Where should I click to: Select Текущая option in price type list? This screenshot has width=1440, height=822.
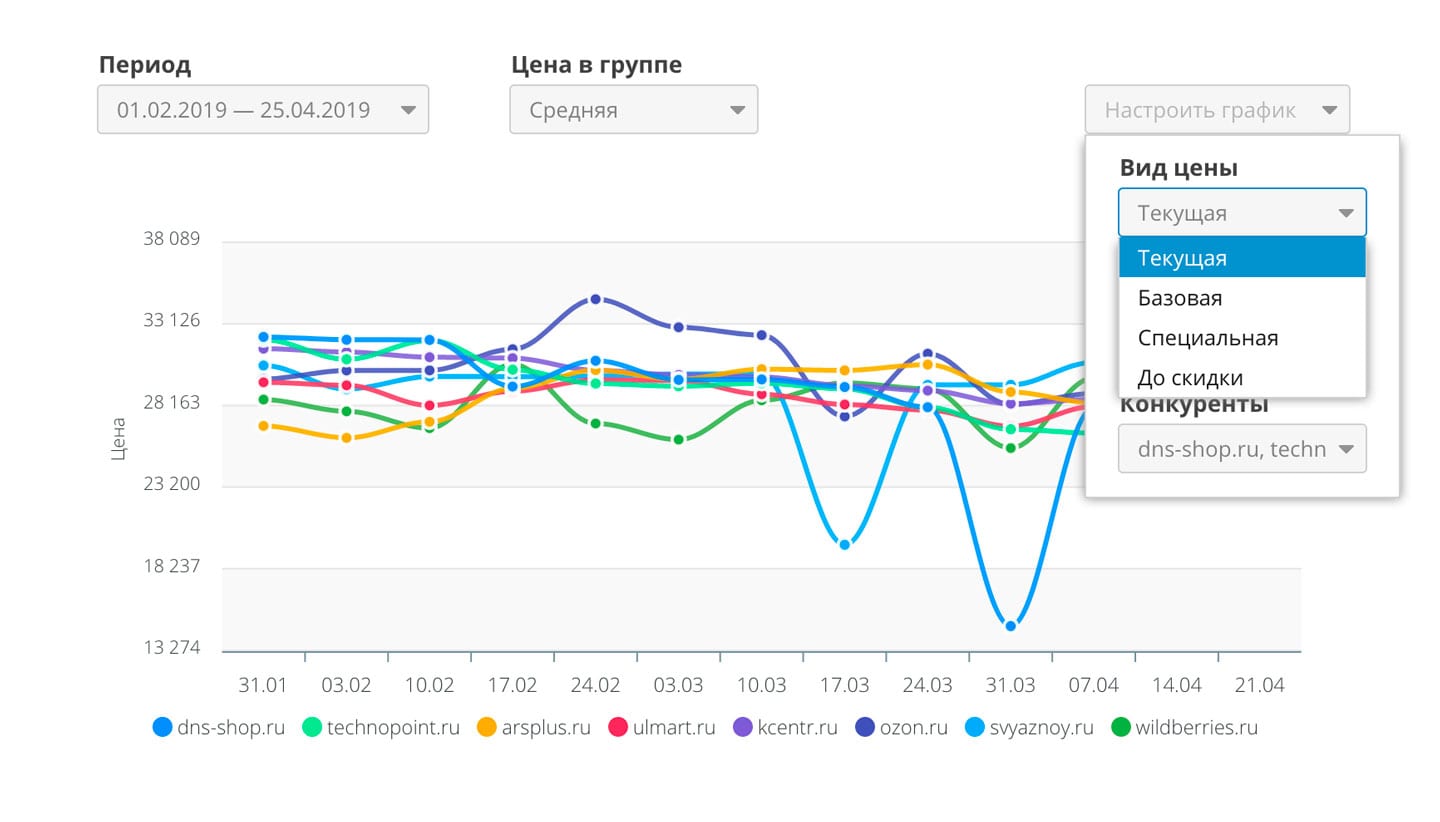click(1242, 257)
